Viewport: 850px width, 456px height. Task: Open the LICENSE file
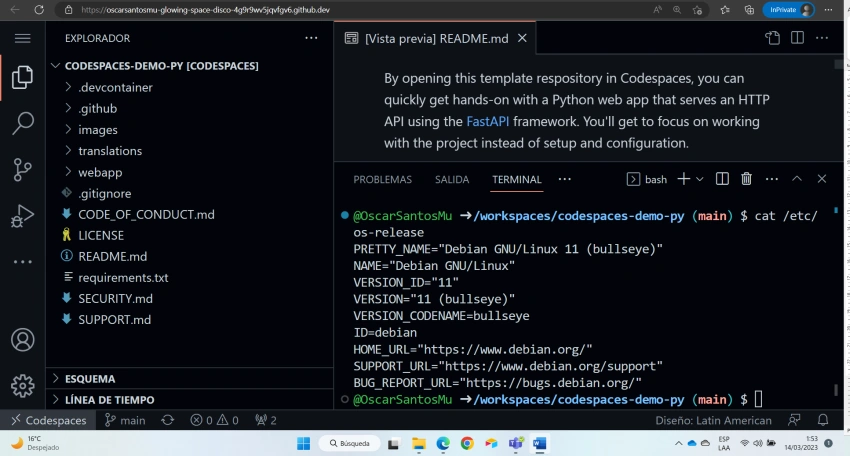tap(101, 235)
